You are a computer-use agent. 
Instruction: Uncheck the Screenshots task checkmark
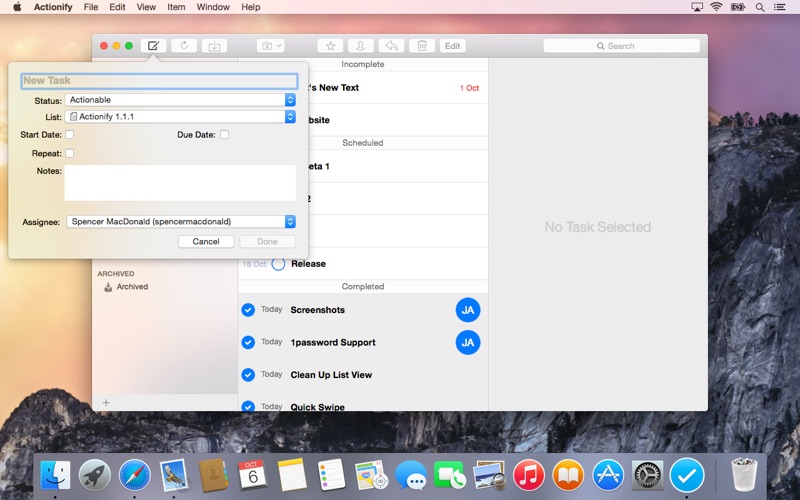[248, 310]
